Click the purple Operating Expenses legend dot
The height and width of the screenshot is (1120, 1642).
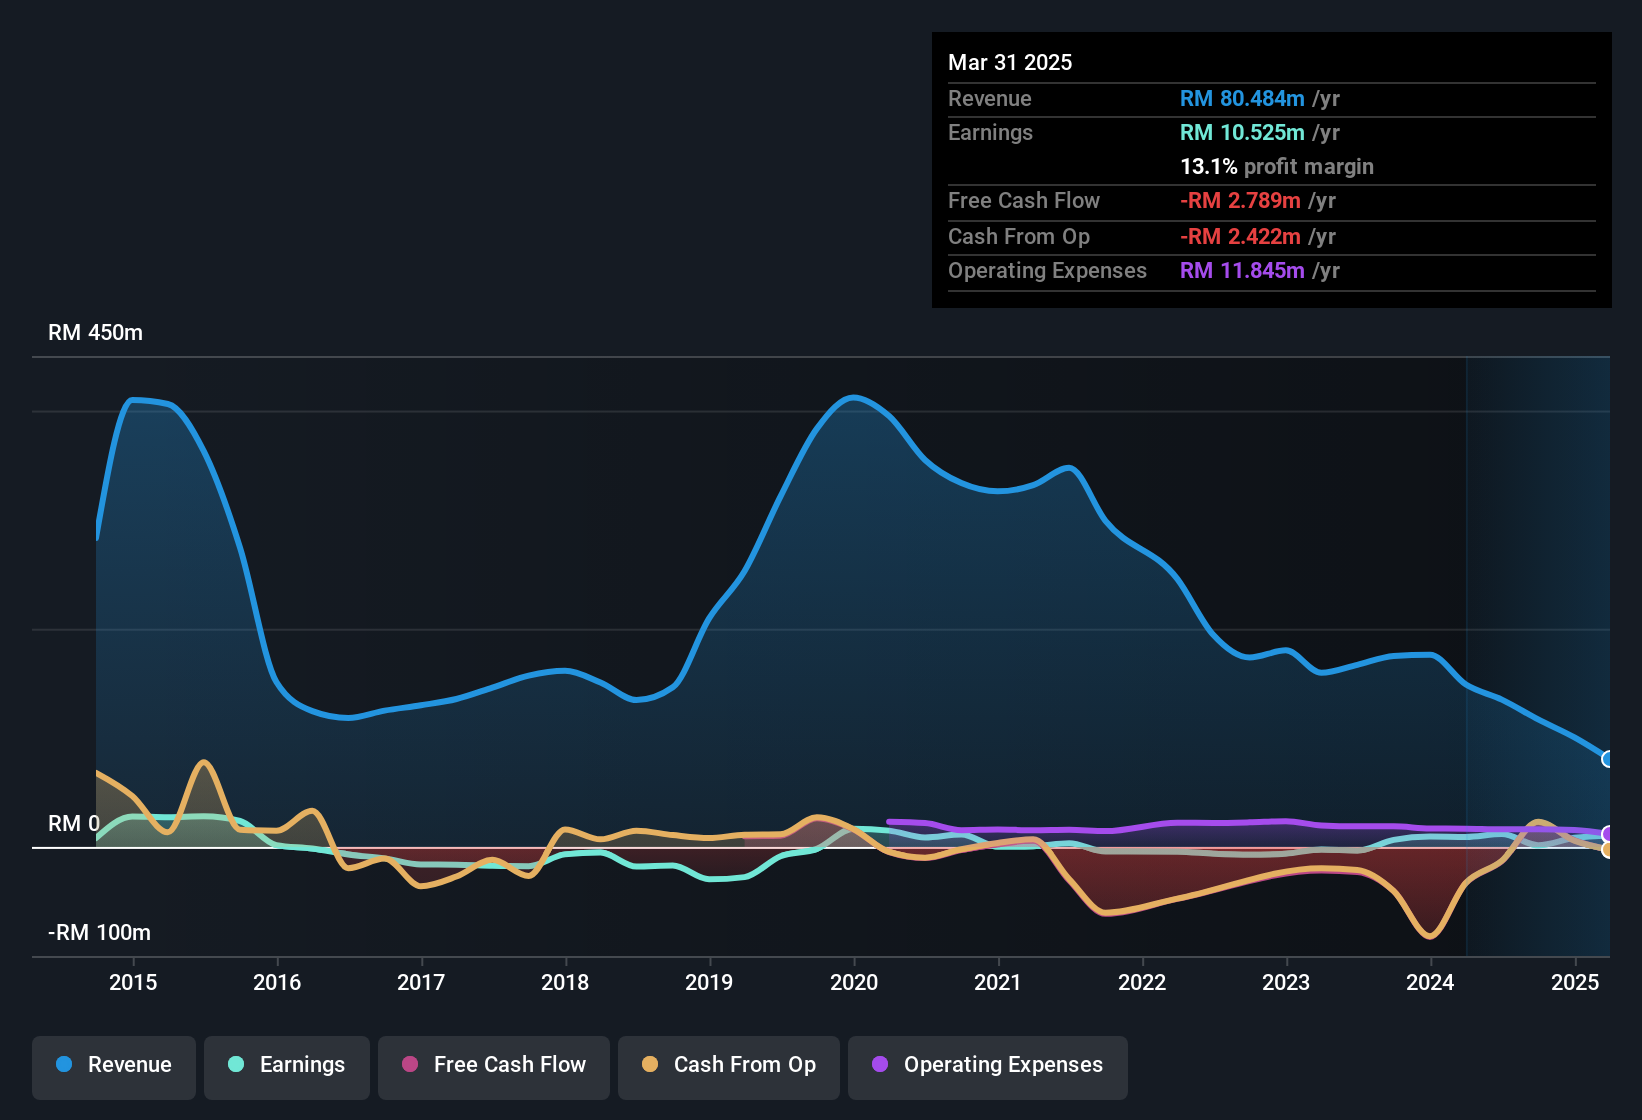coord(879,1065)
